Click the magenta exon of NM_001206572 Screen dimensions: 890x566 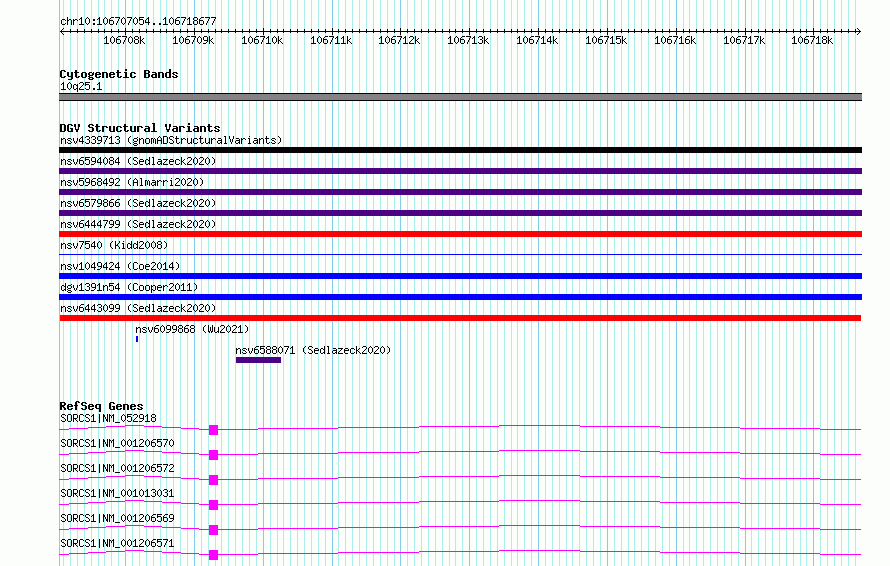213,480
